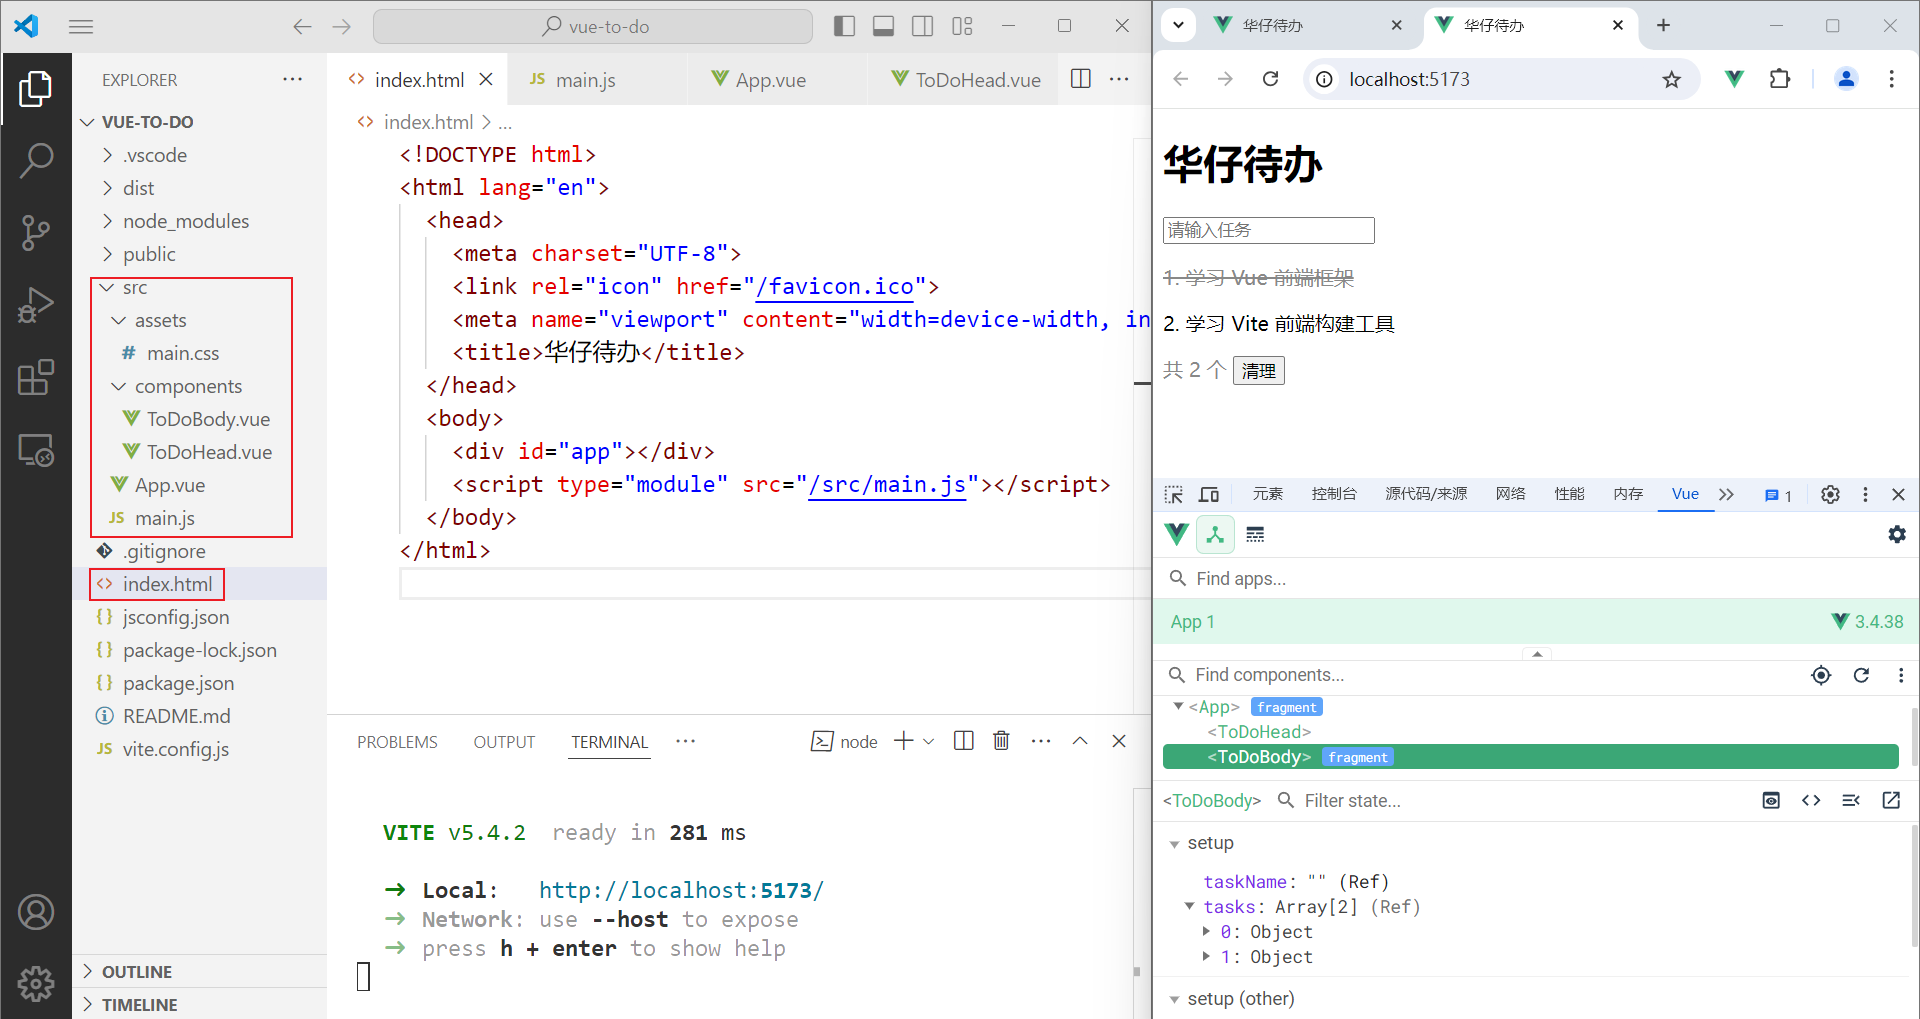
Task: Kill terminal using the trash icon
Action: [1001, 741]
